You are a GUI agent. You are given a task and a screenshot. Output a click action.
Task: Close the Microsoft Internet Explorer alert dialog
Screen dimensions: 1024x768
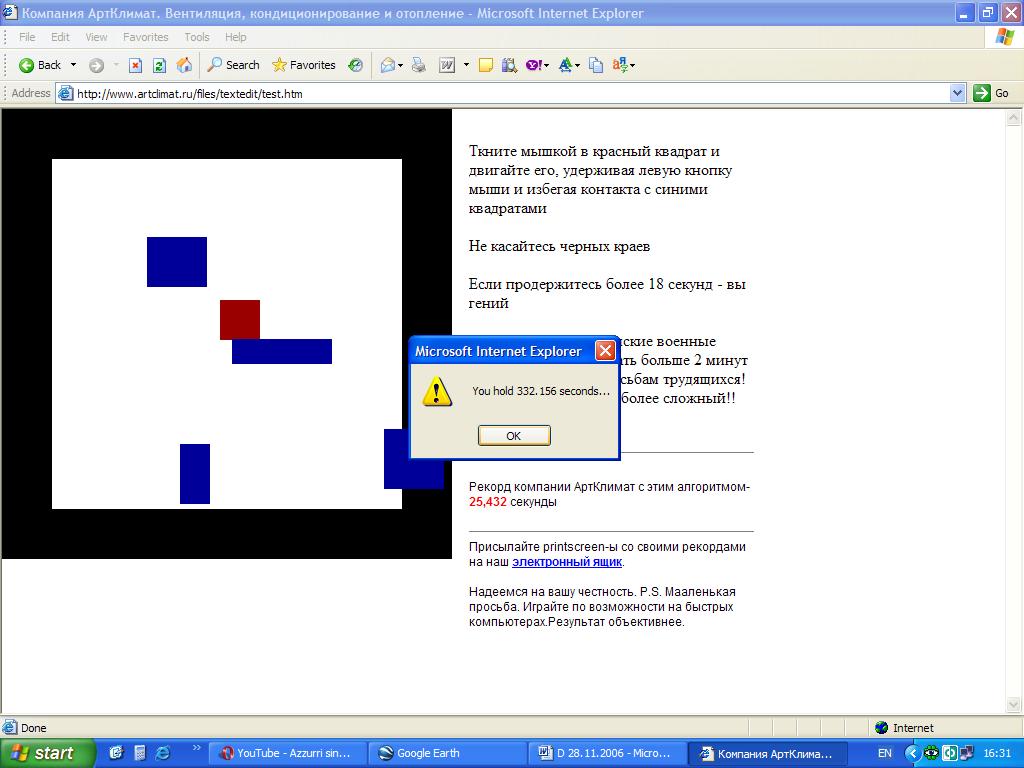click(605, 351)
